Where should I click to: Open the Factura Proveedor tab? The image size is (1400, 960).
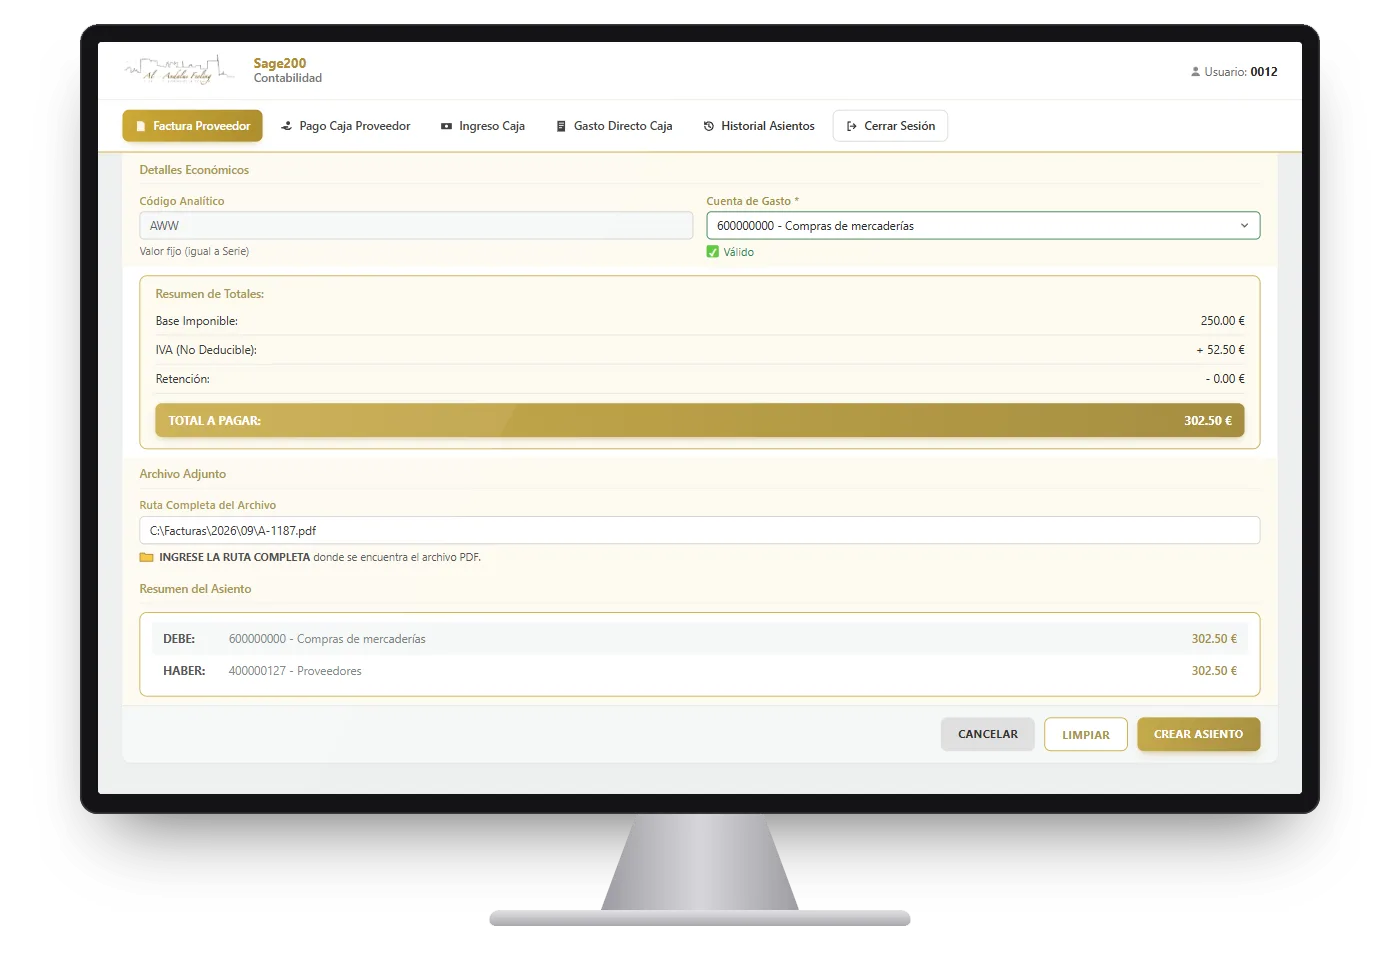(193, 126)
